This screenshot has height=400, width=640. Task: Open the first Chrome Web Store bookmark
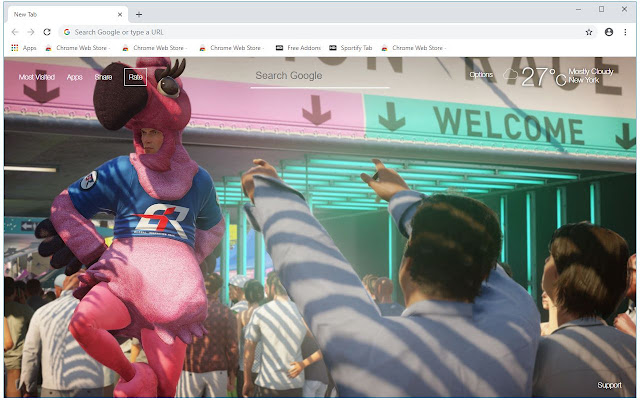coord(78,48)
